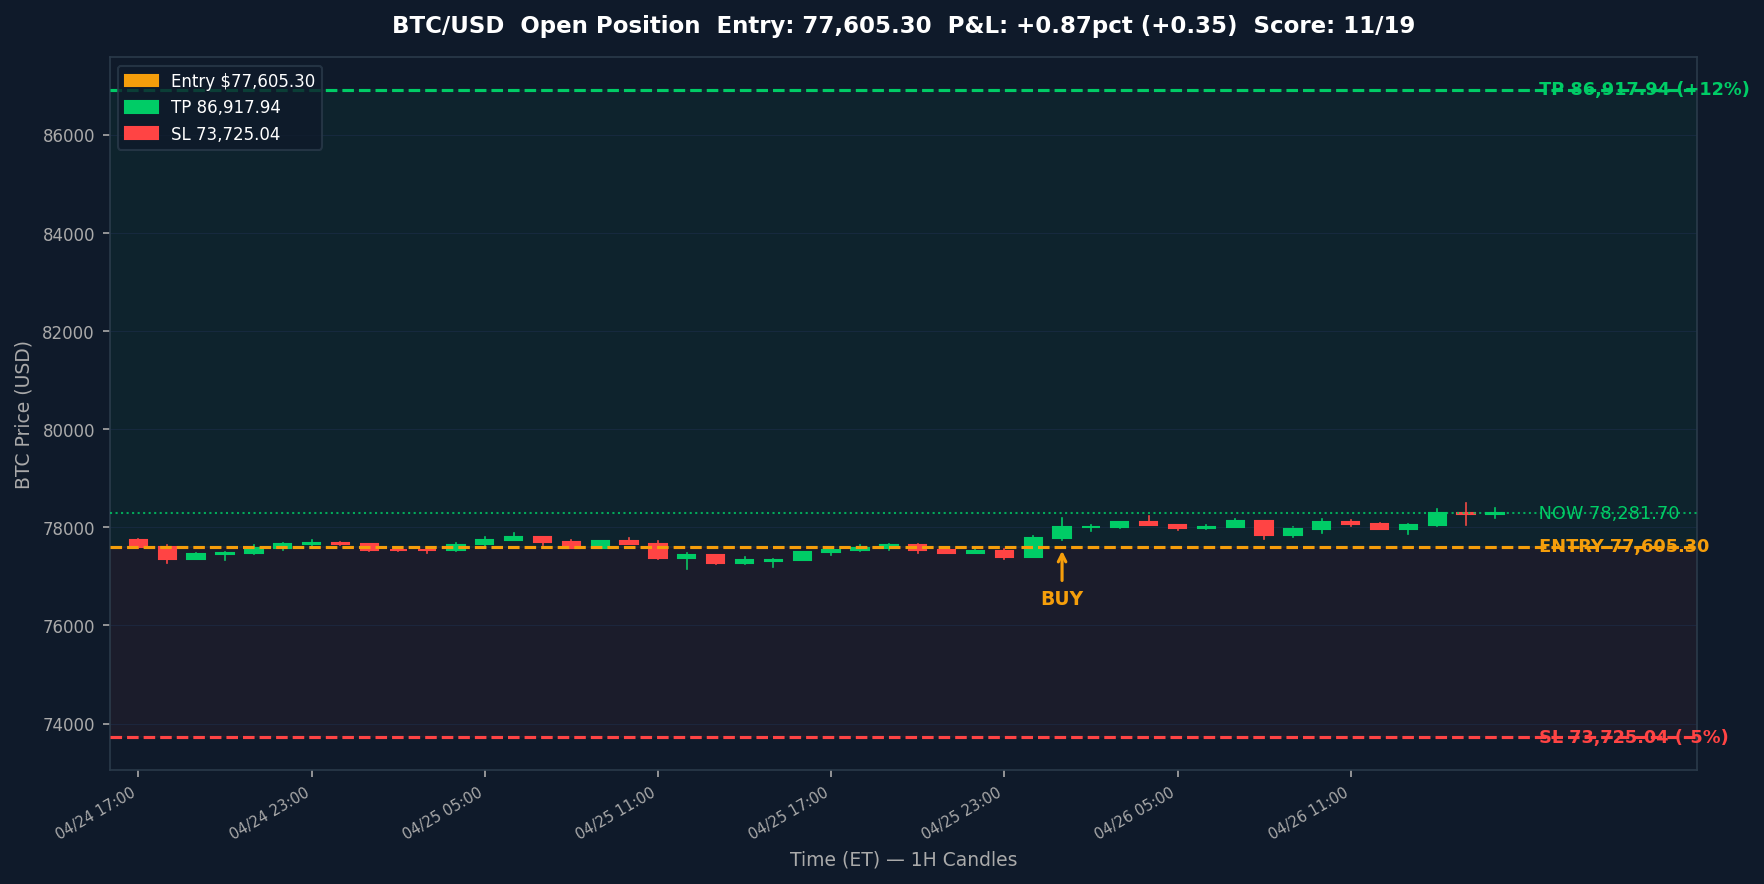This screenshot has height=884, width=1764.
Task: Click the red SL legend swatch
Action: 141,134
